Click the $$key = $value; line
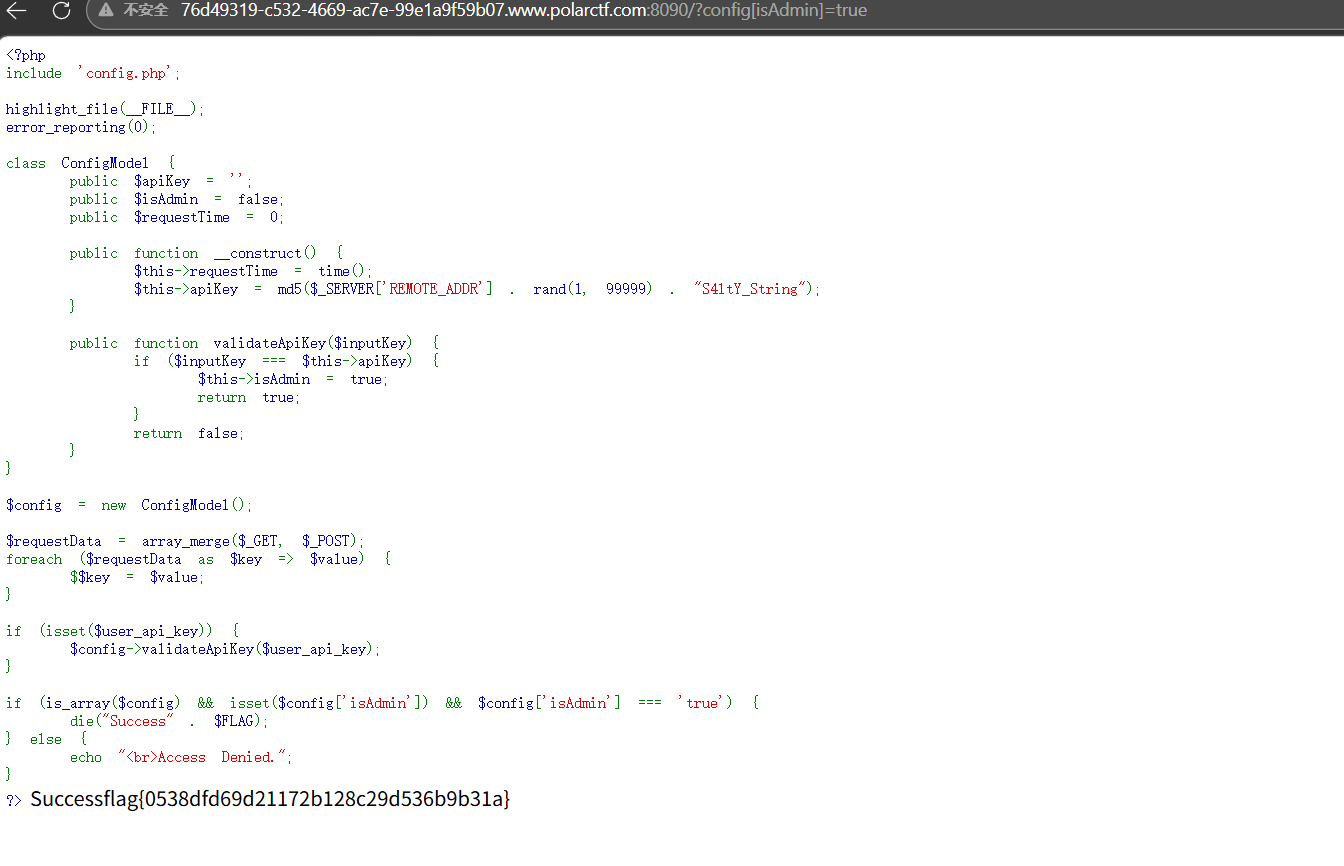Viewport: 1344px width, 866px height. [137, 577]
